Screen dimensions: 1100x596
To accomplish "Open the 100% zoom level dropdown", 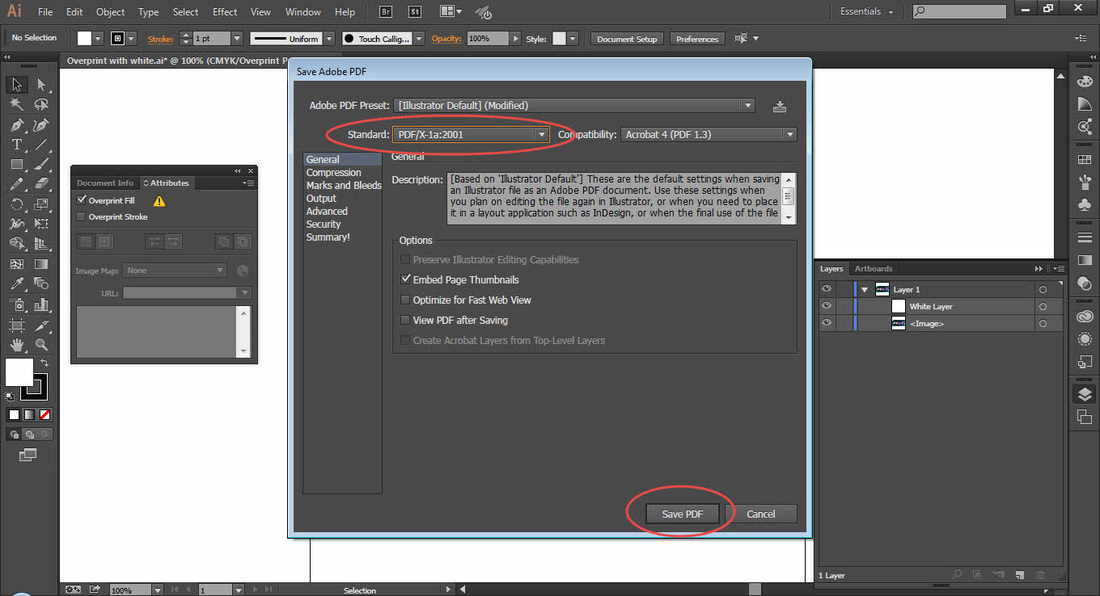I will coord(158,590).
